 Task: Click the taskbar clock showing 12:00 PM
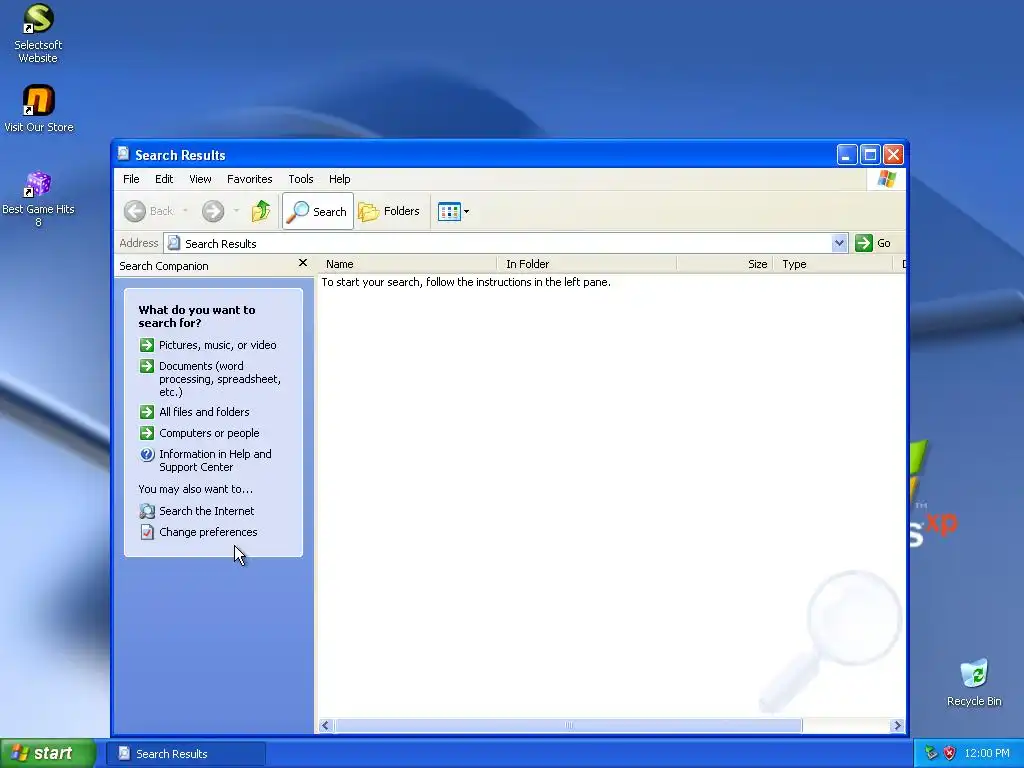(987, 753)
